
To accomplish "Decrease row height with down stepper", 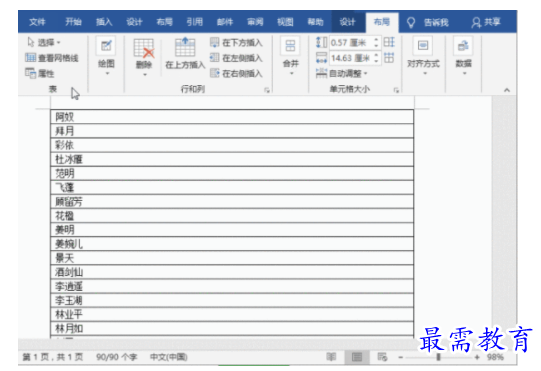I will pyautogui.click(x=376, y=46).
